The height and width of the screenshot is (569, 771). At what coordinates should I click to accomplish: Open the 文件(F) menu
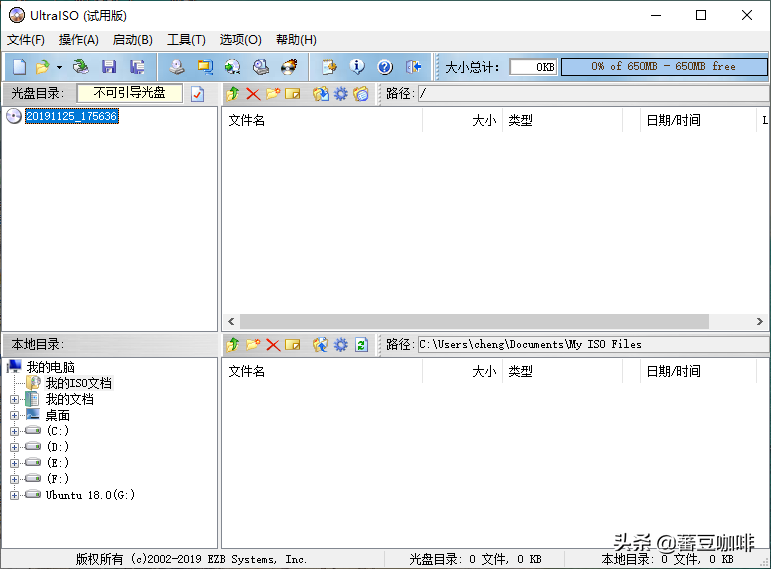[26, 40]
